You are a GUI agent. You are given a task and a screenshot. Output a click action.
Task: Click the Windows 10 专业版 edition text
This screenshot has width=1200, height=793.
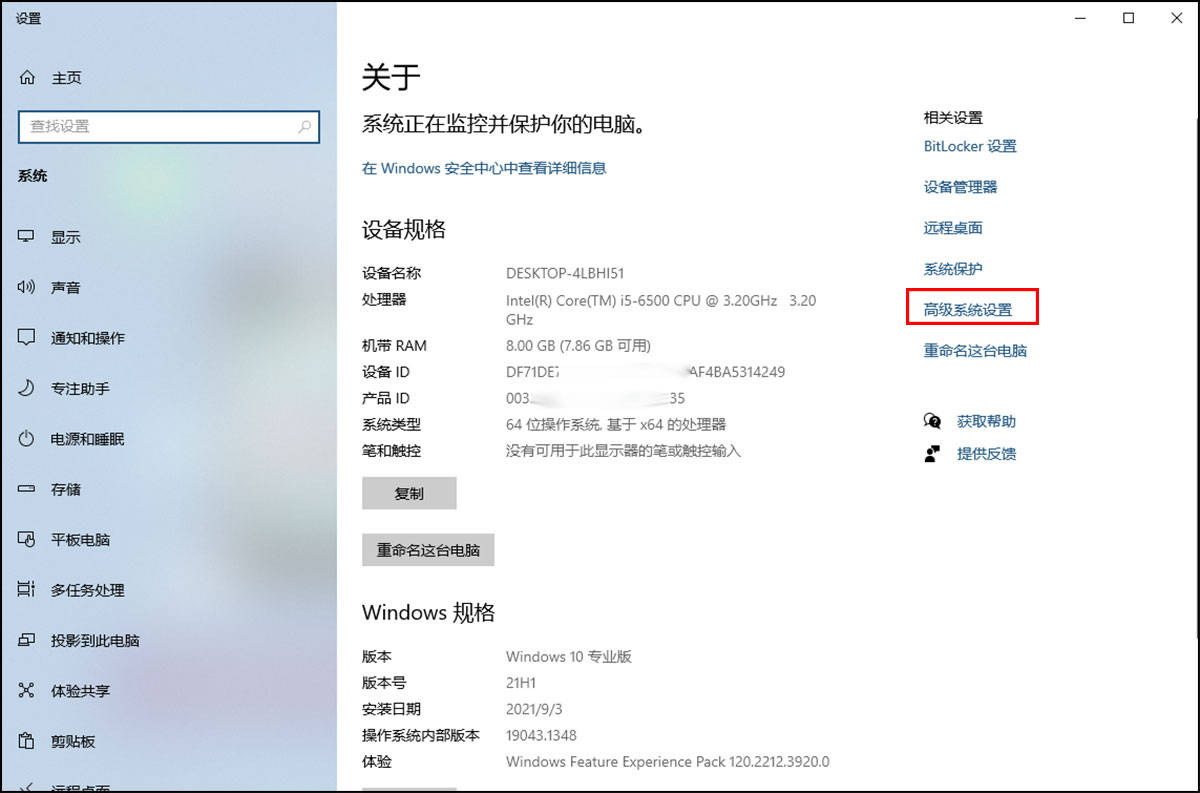(x=569, y=657)
